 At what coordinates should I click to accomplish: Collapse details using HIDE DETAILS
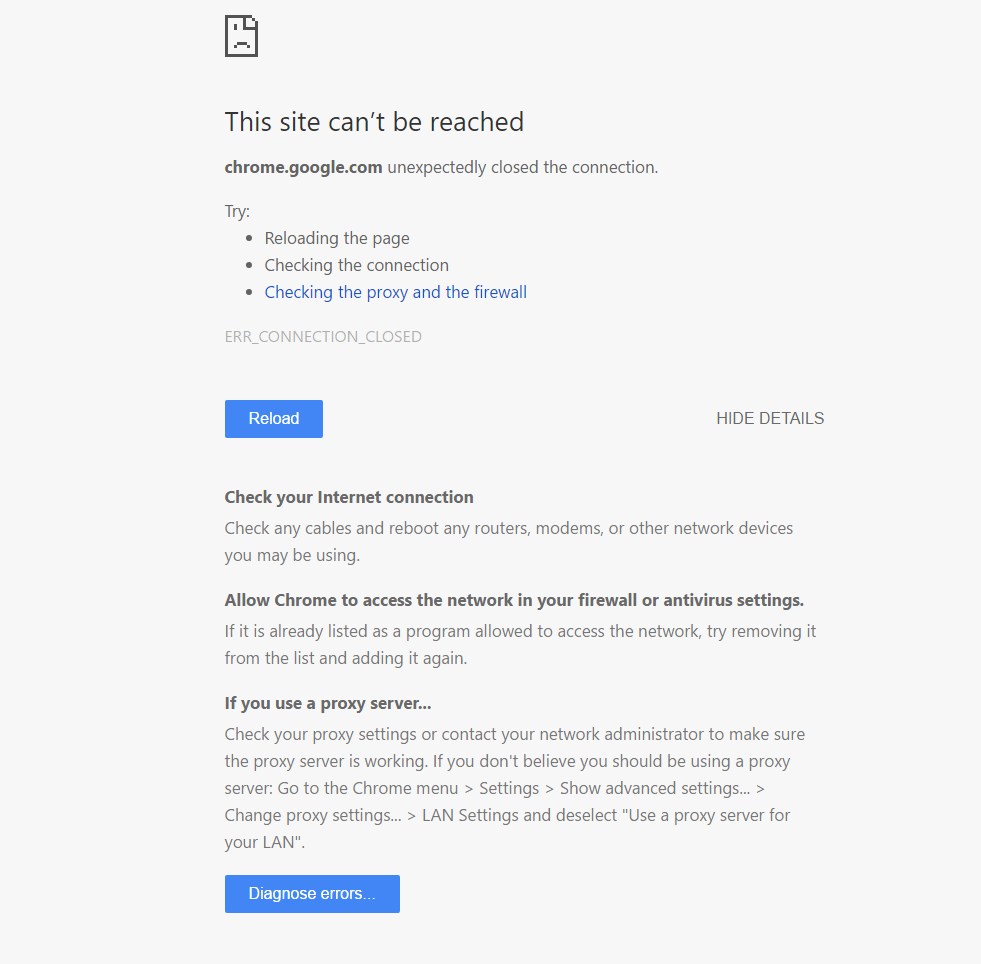(769, 419)
